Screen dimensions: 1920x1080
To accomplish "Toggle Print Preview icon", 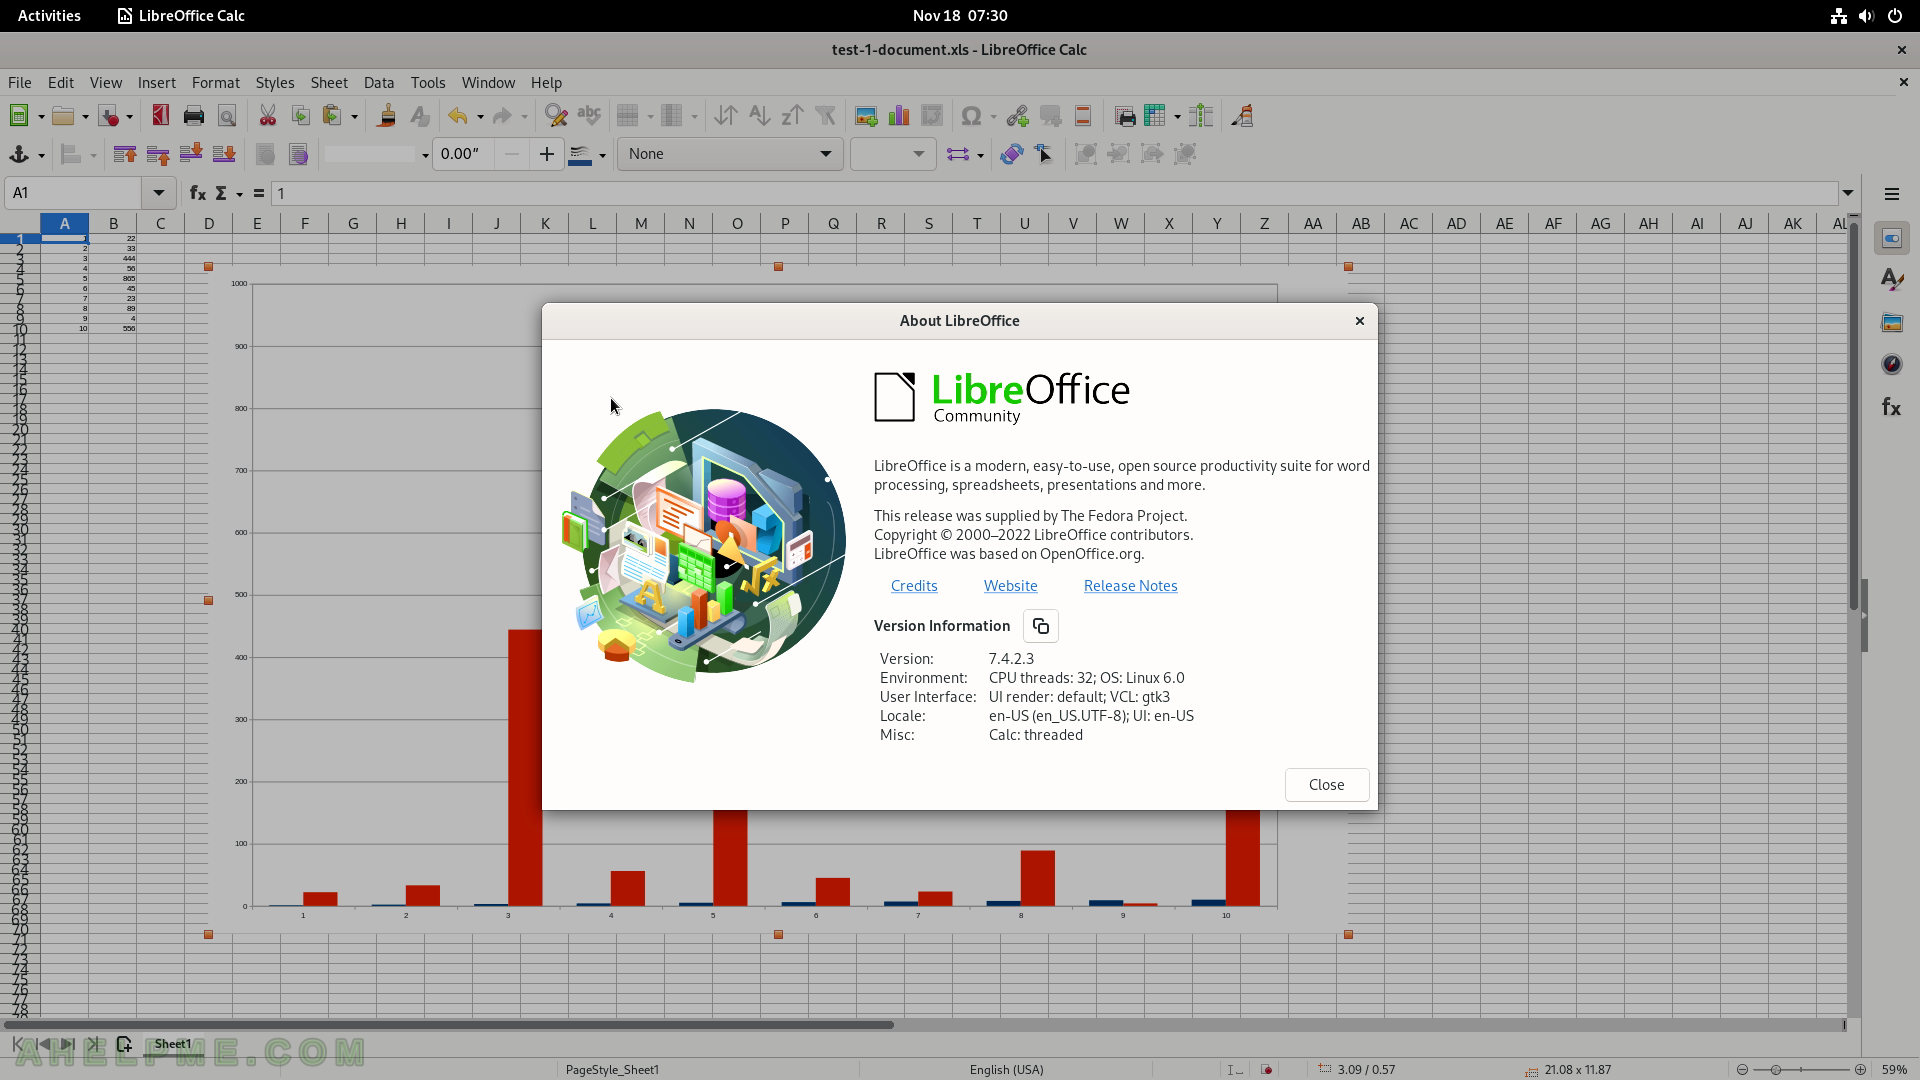I will [x=227, y=116].
